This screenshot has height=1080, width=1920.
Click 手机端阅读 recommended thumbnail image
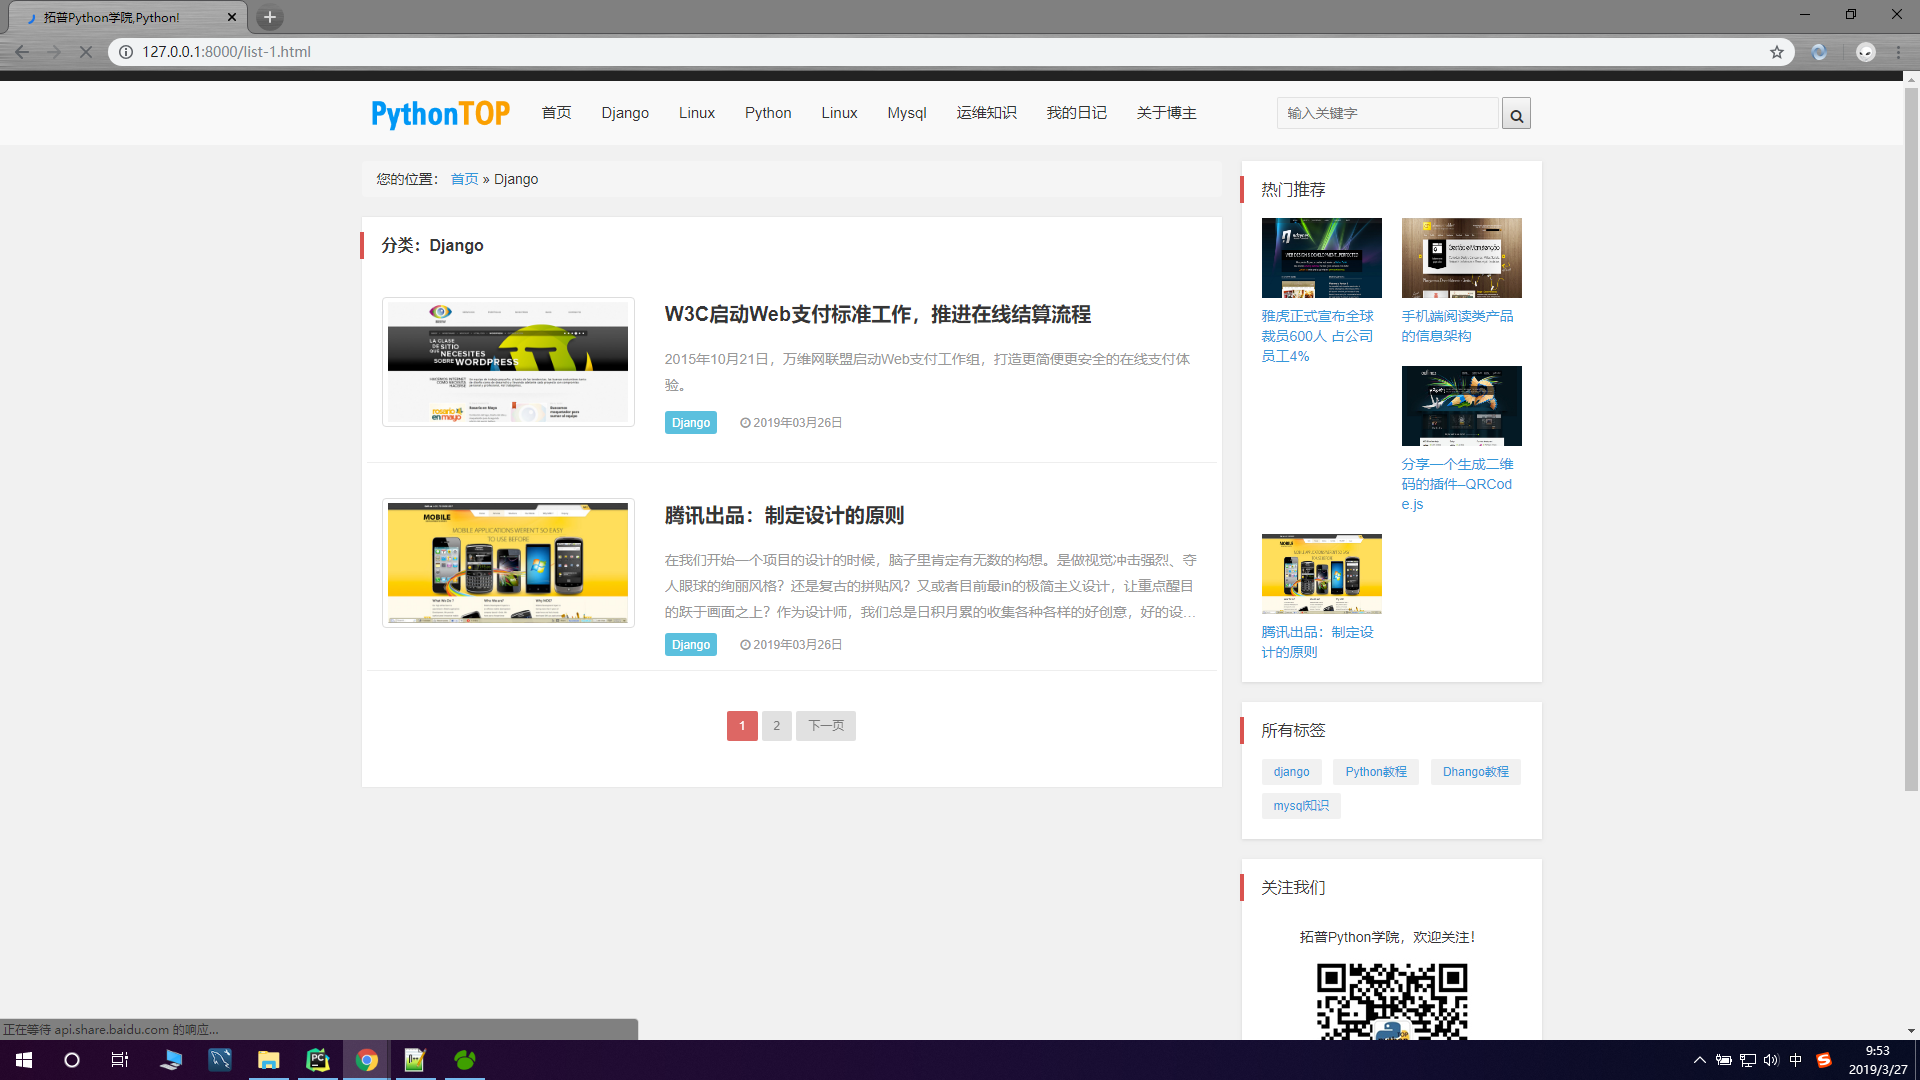[x=1462, y=258]
